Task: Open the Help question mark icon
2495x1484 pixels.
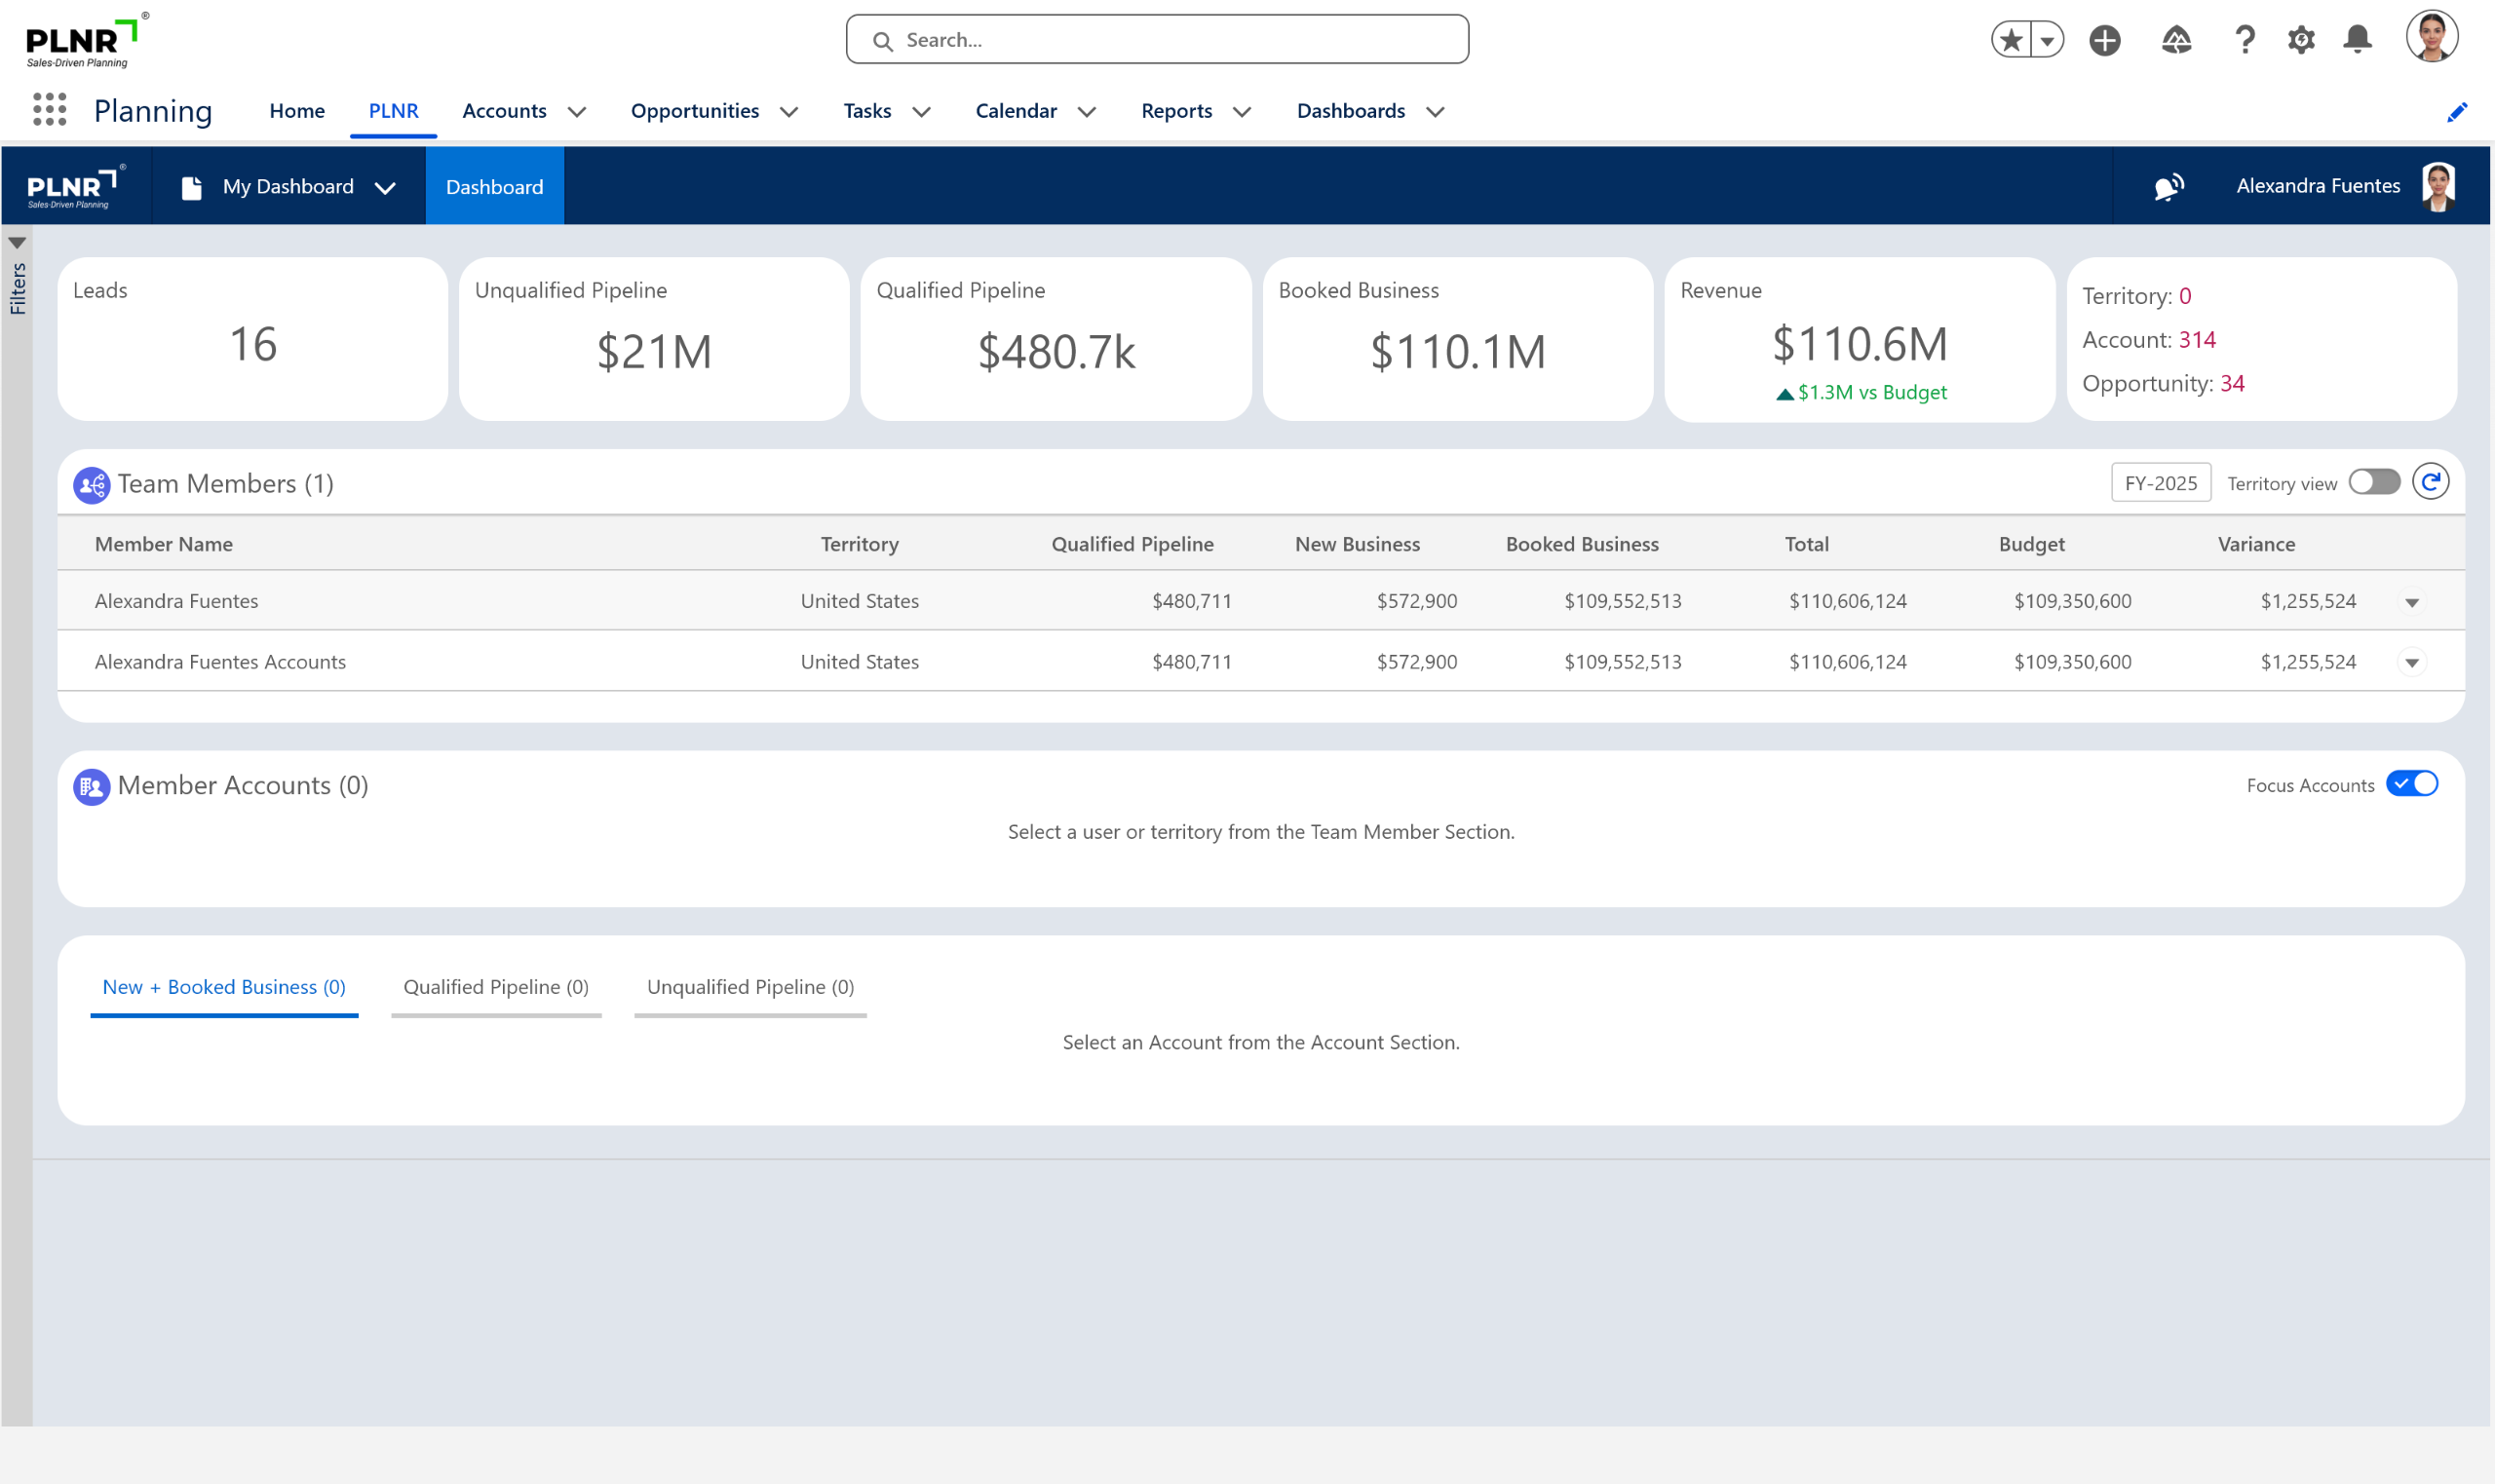Action: [2244, 40]
